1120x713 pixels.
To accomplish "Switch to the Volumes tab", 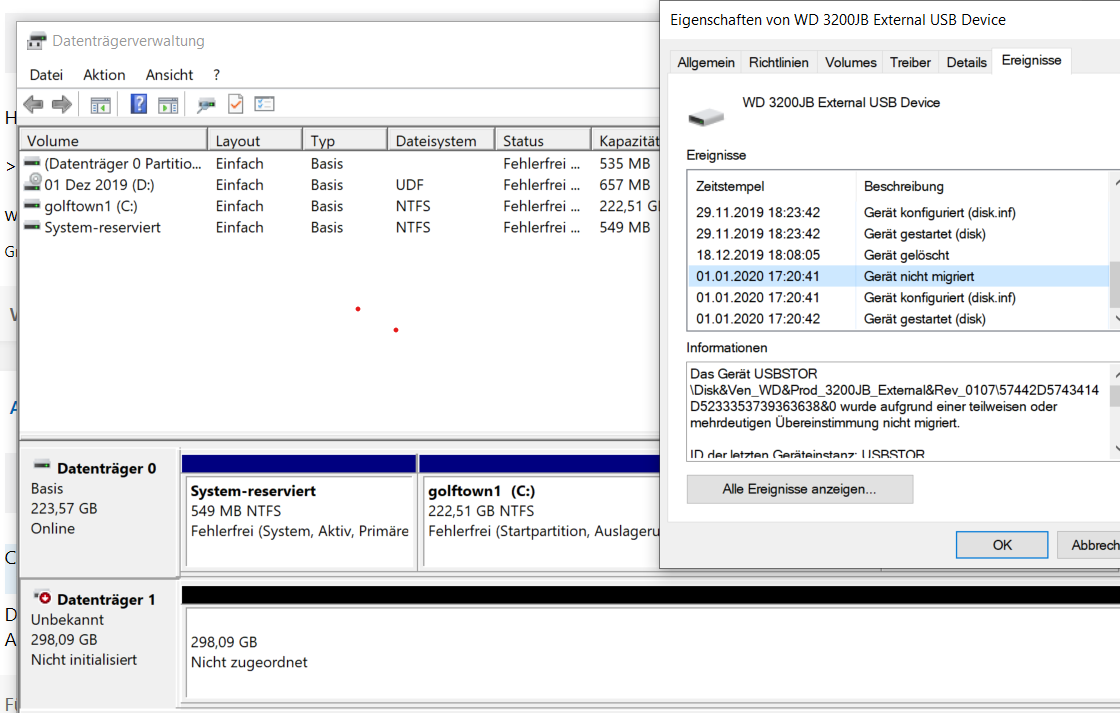I will [850, 62].
